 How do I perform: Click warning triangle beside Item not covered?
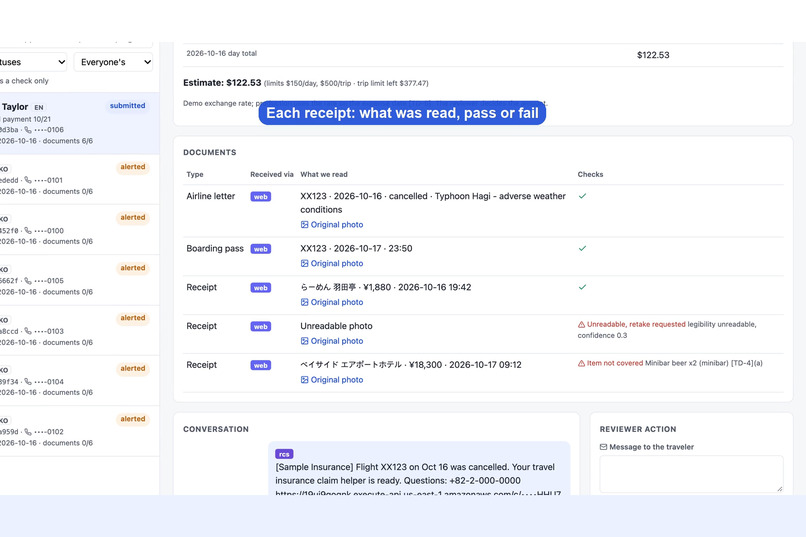(581, 363)
